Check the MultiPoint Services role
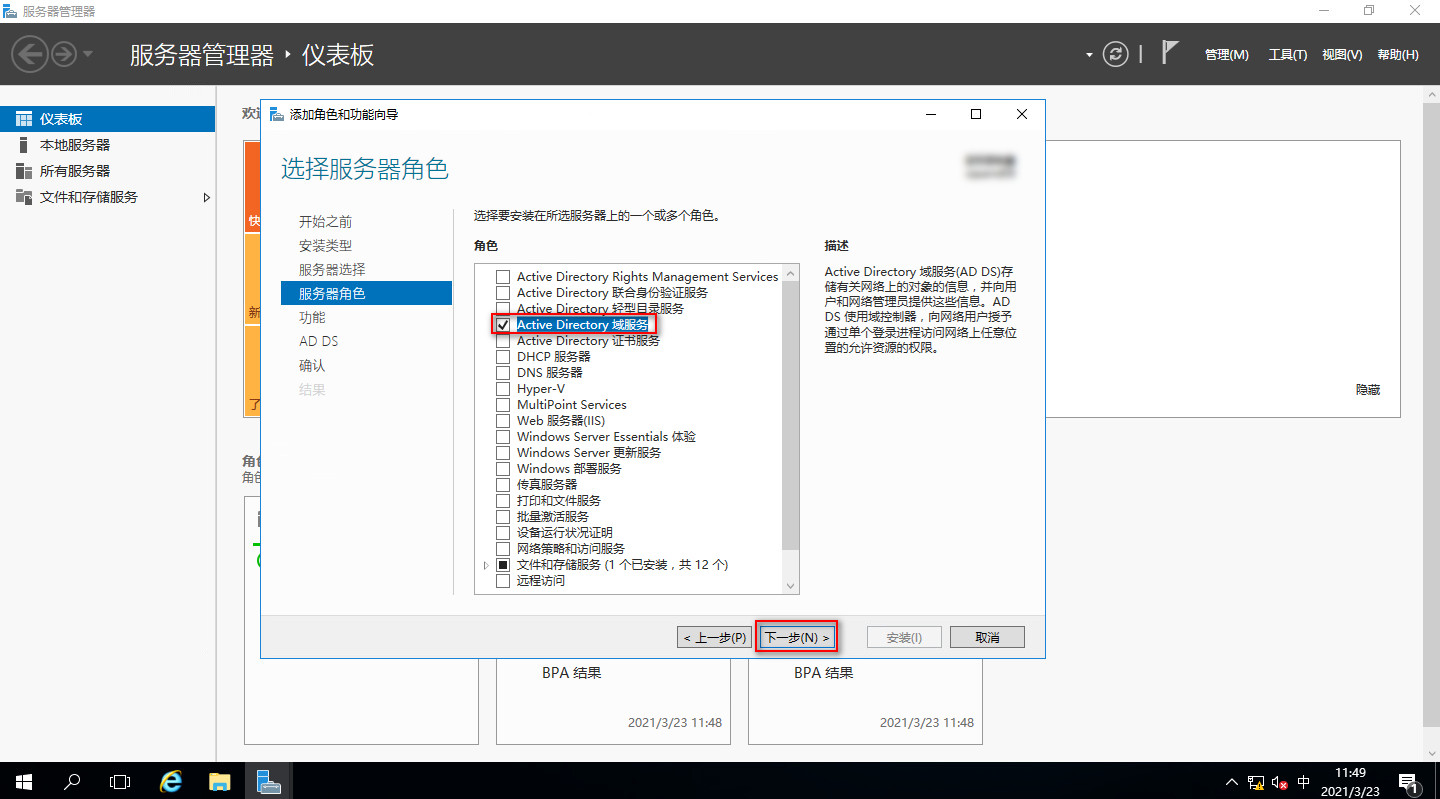 point(503,405)
